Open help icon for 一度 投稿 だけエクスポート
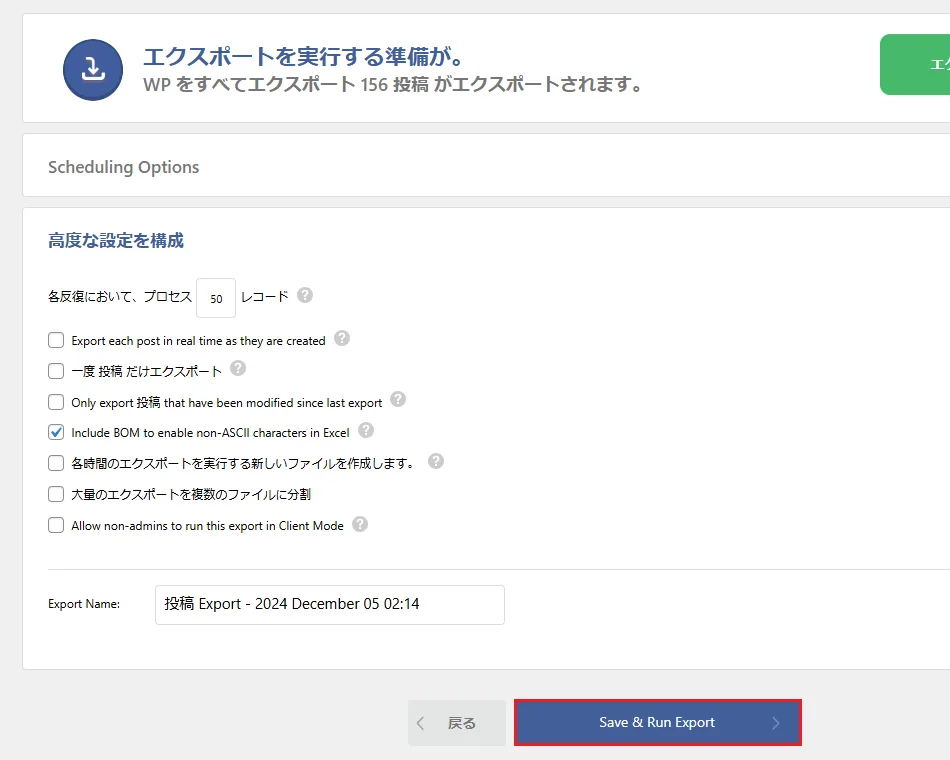Screen dimensions: 950x760 pyautogui.click(x=238, y=370)
